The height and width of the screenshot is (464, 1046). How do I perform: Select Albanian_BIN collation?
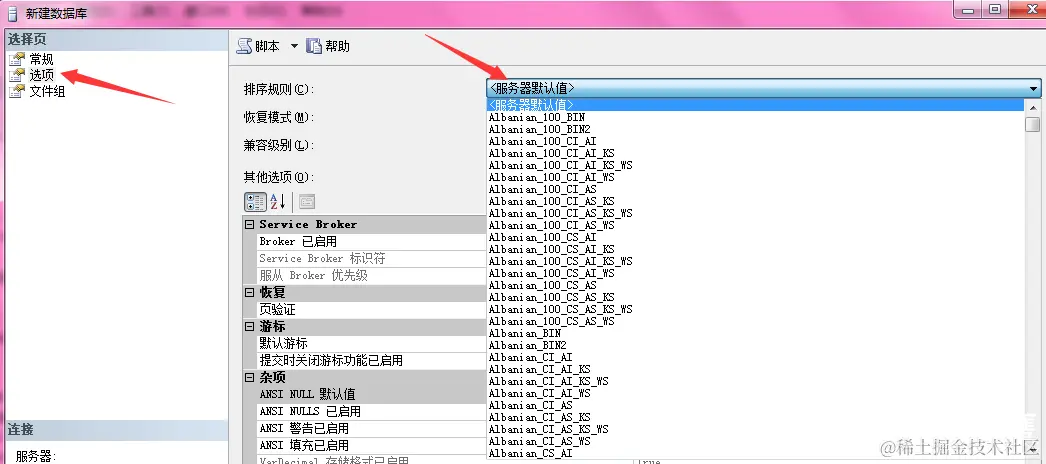point(755,333)
